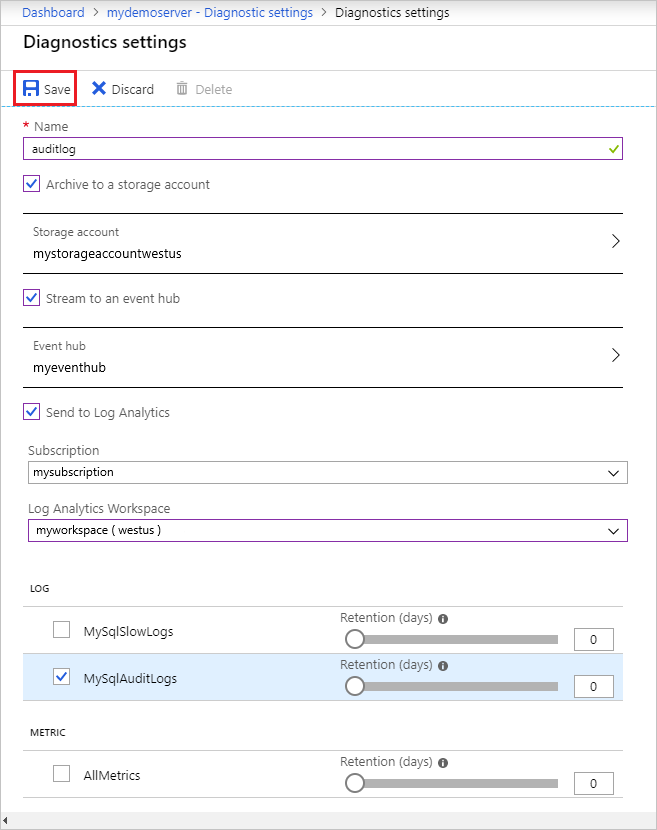Click the Delete trash can icon
This screenshot has height=830, width=657.
[x=182, y=88]
